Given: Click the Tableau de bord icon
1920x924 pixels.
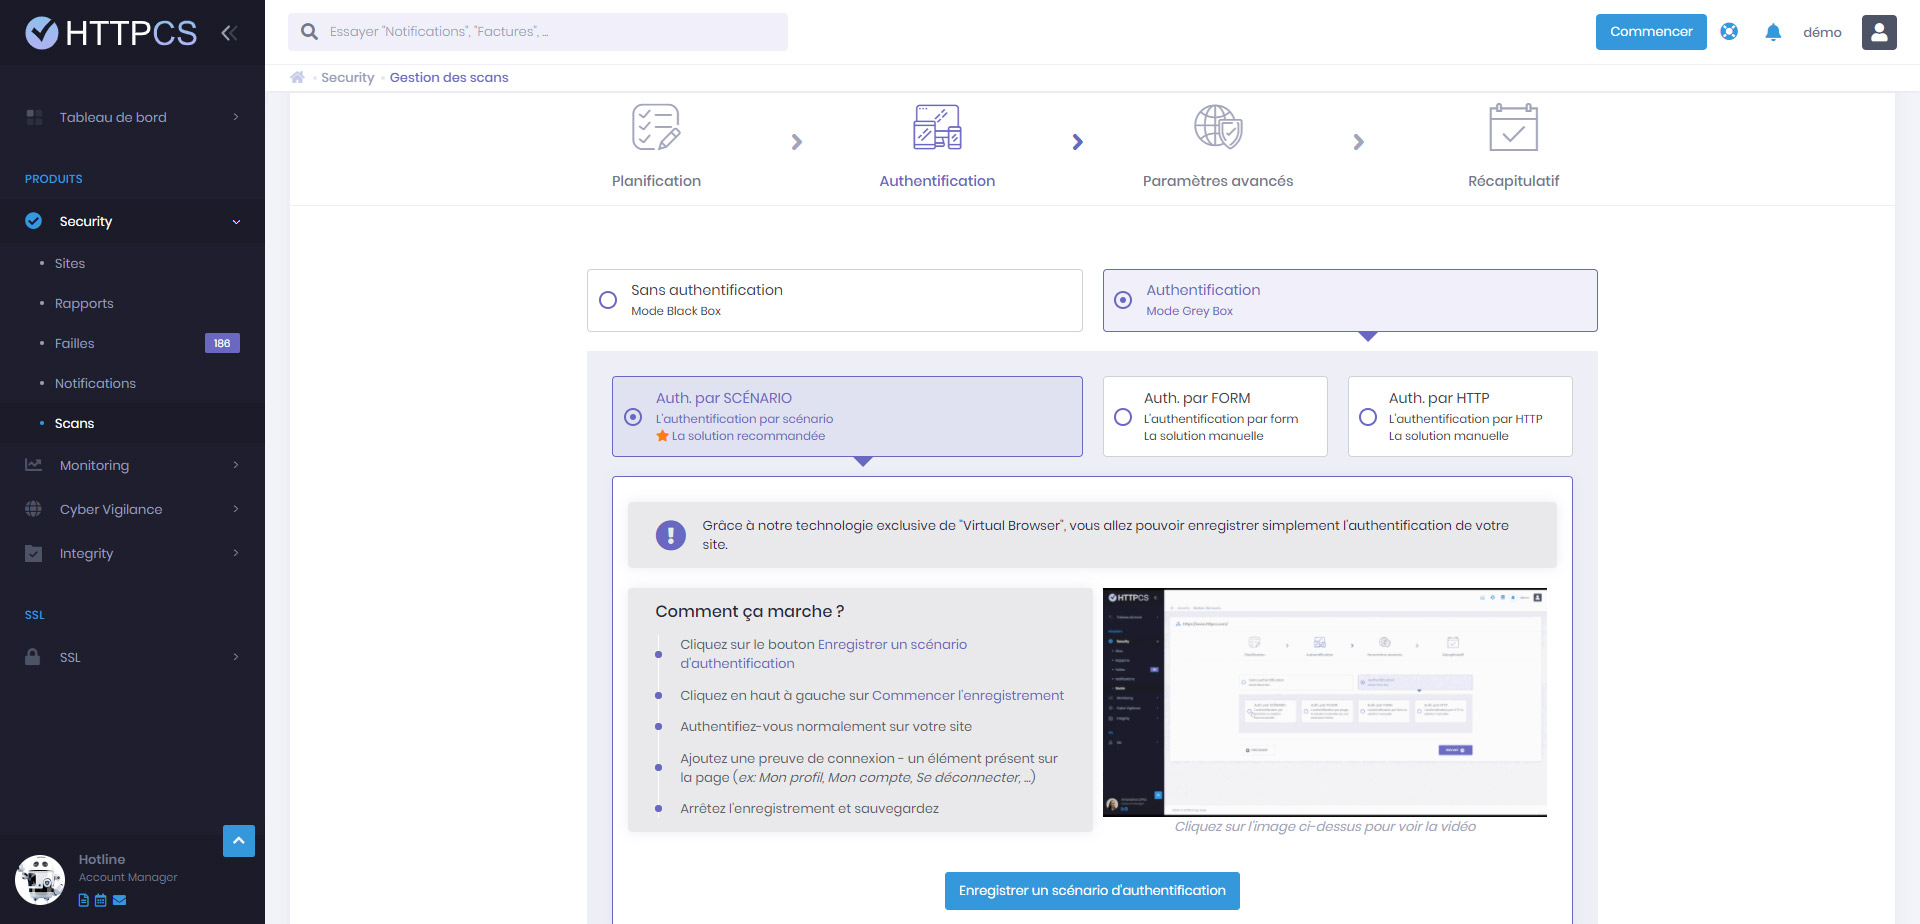Looking at the screenshot, I should (34, 117).
